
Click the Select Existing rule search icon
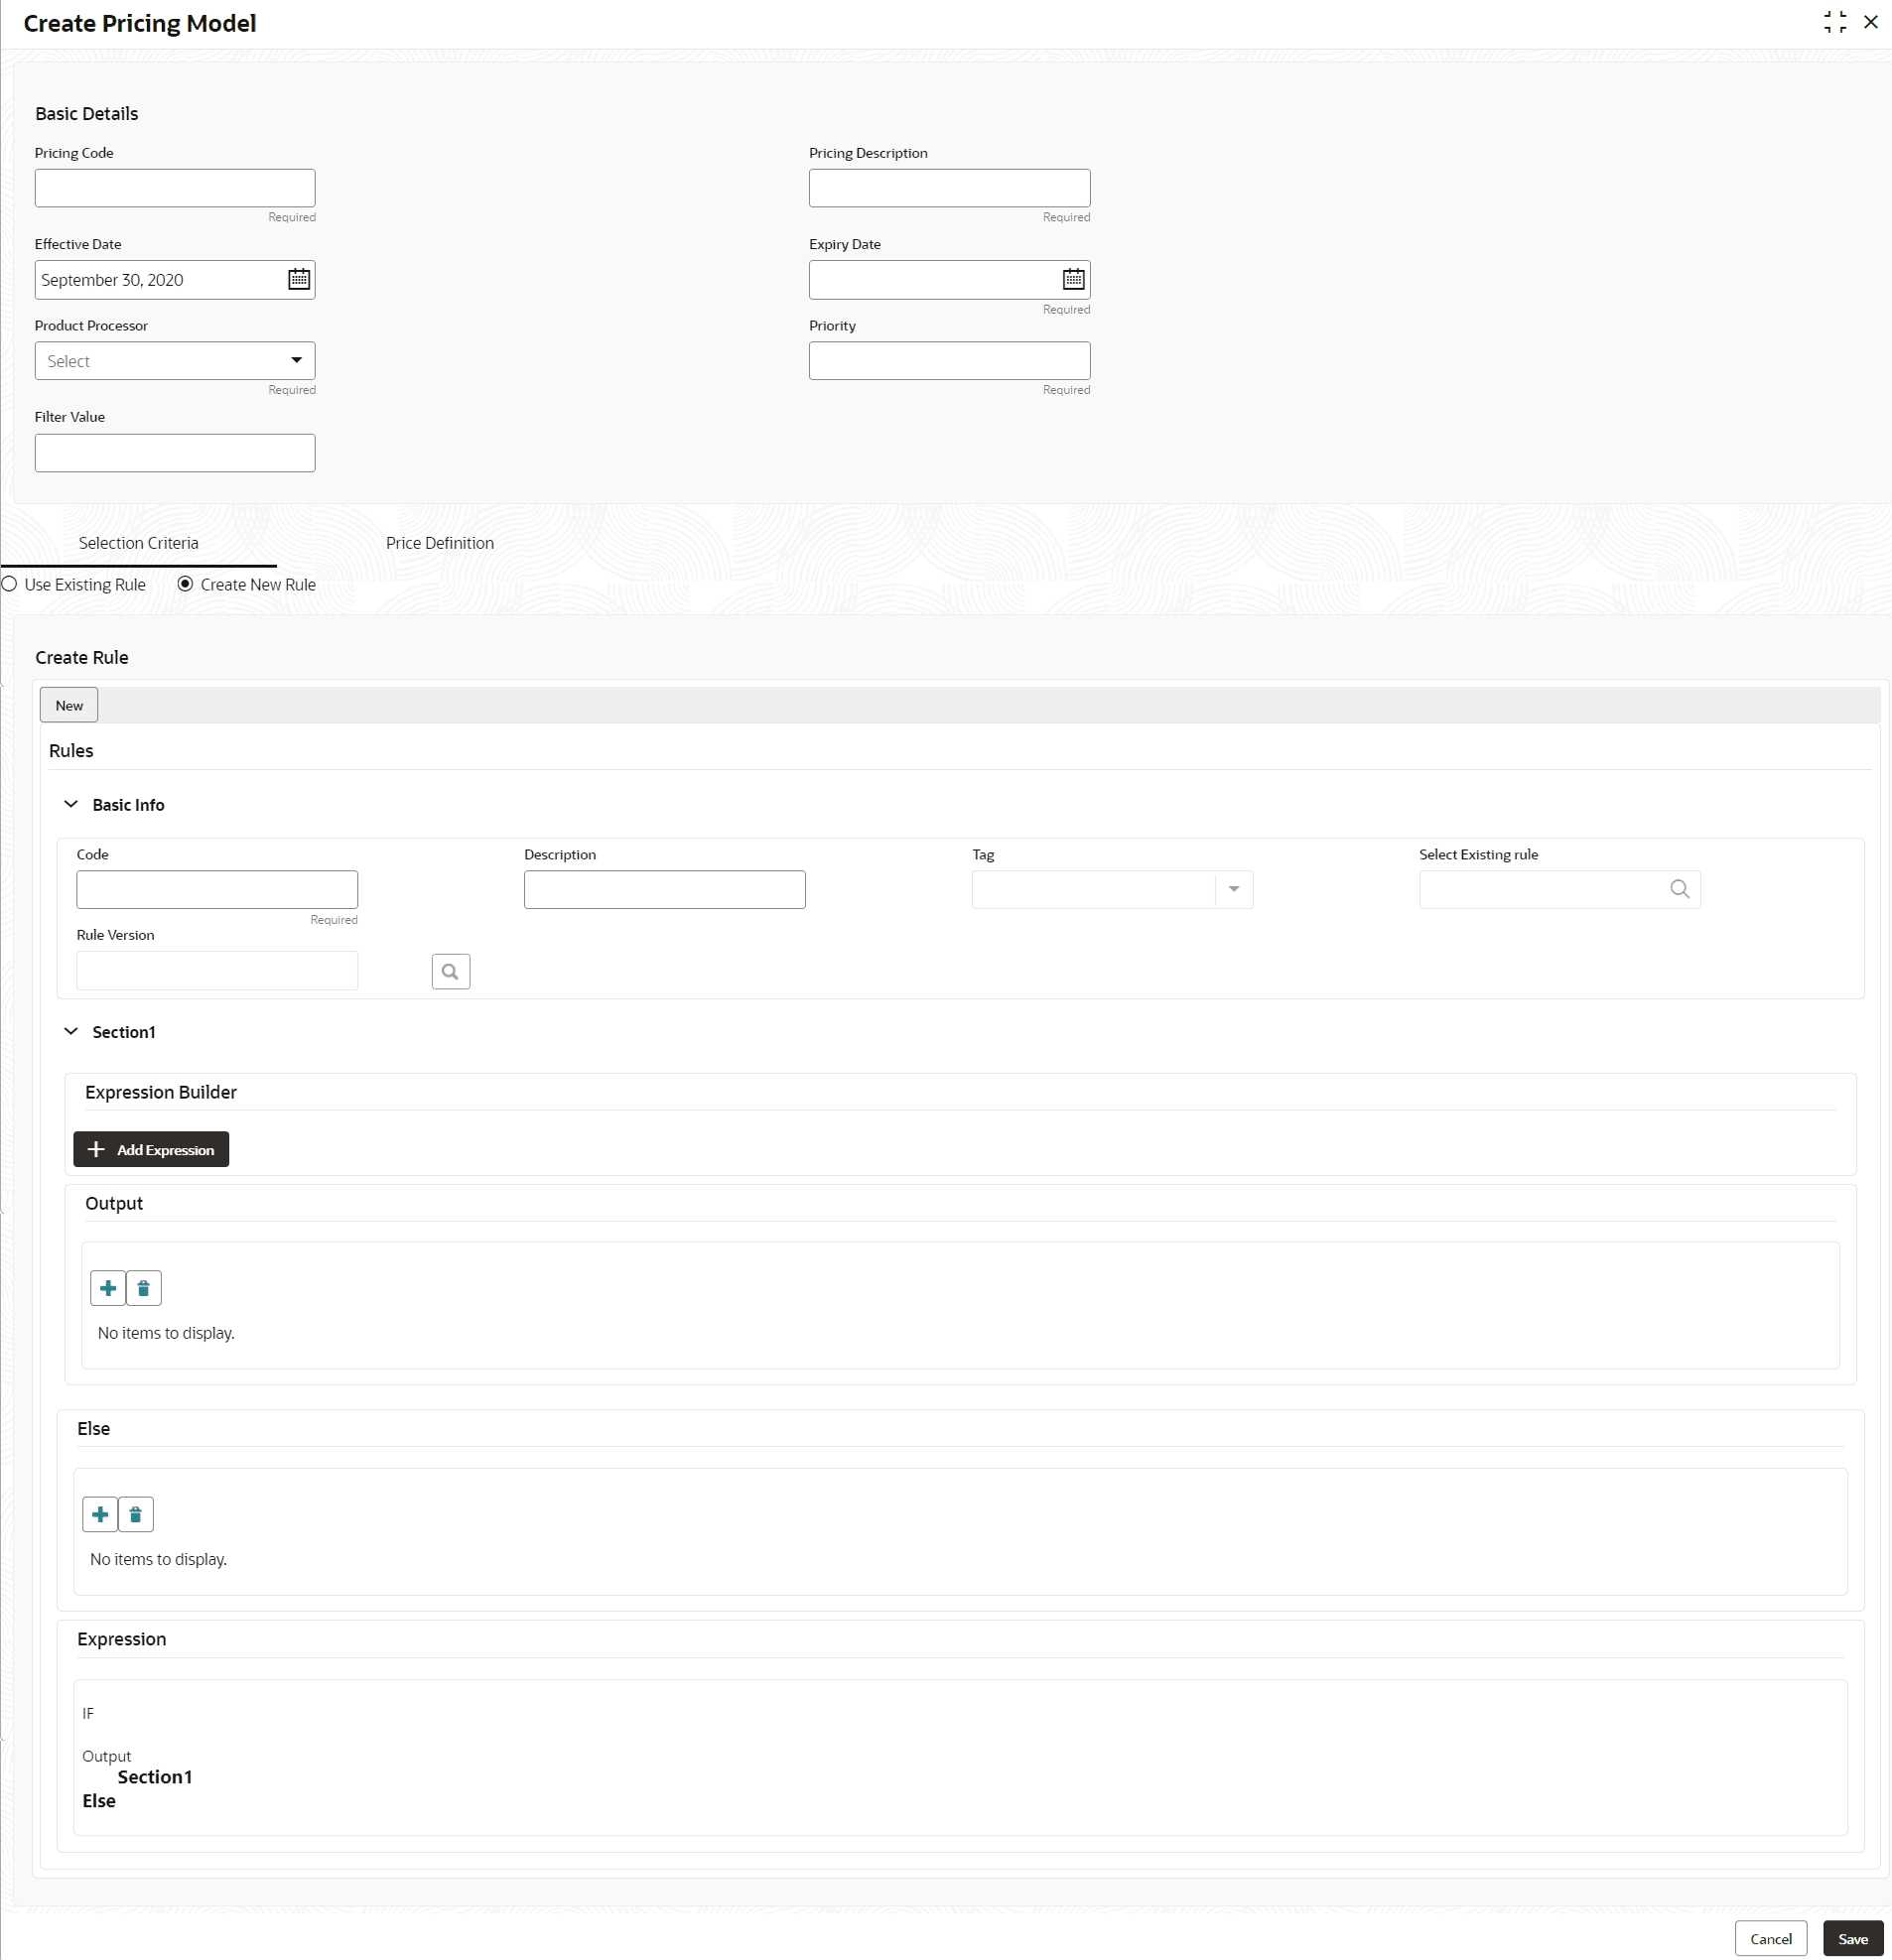point(1679,889)
